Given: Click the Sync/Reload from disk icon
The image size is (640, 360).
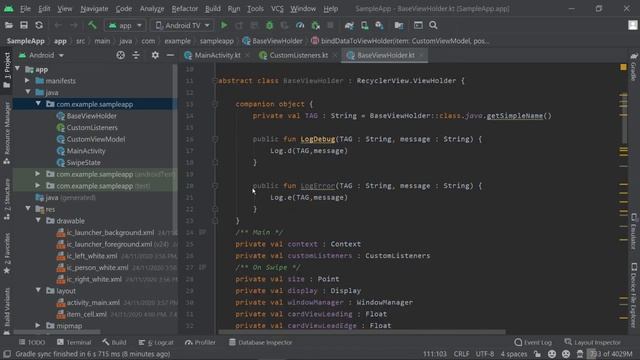Looking at the screenshot, I should click(x=39, y=25).
